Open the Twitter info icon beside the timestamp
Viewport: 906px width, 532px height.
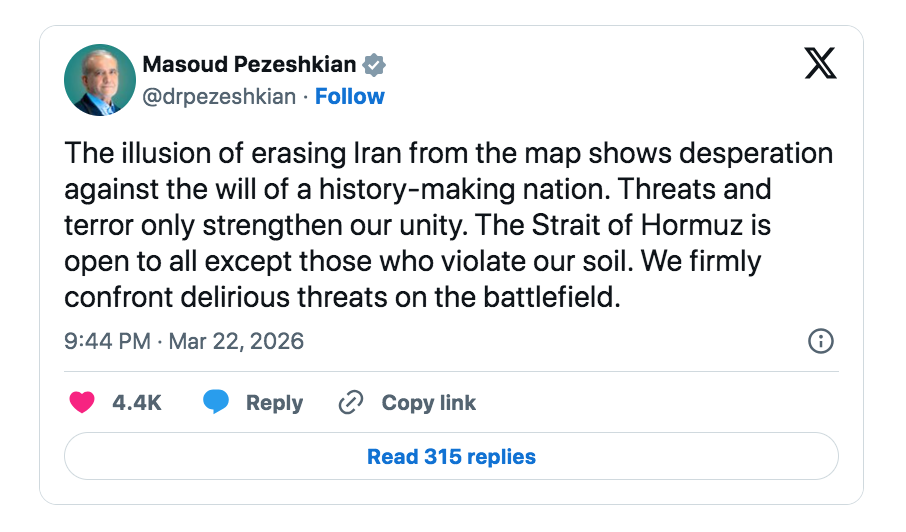820,341
